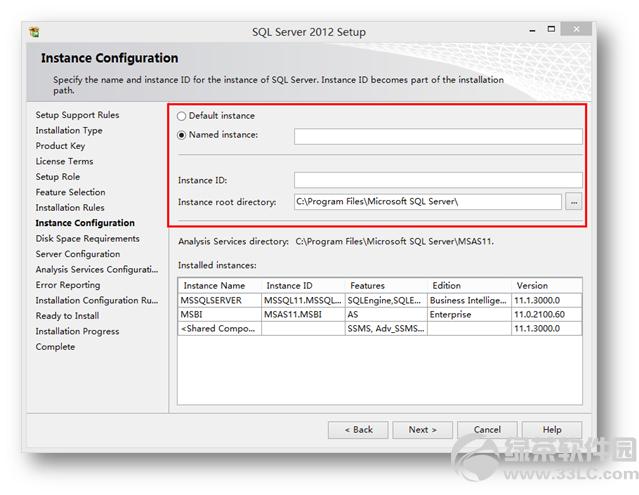Select Ready to Install step
The width and height of the screenshot is (639, 495).
67,316
